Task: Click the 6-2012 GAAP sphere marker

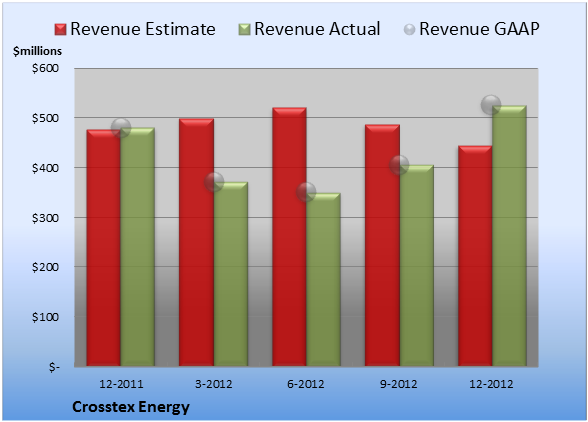Action: (x=306, y=192)
